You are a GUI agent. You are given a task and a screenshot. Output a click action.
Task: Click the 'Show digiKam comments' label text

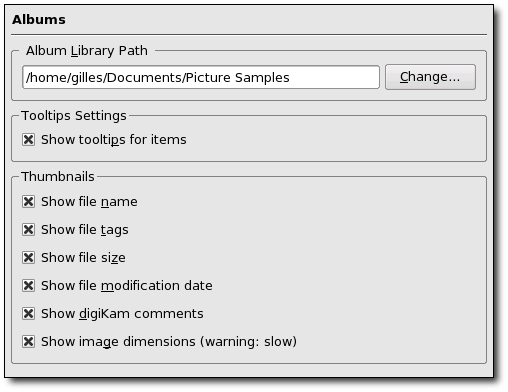122,314
